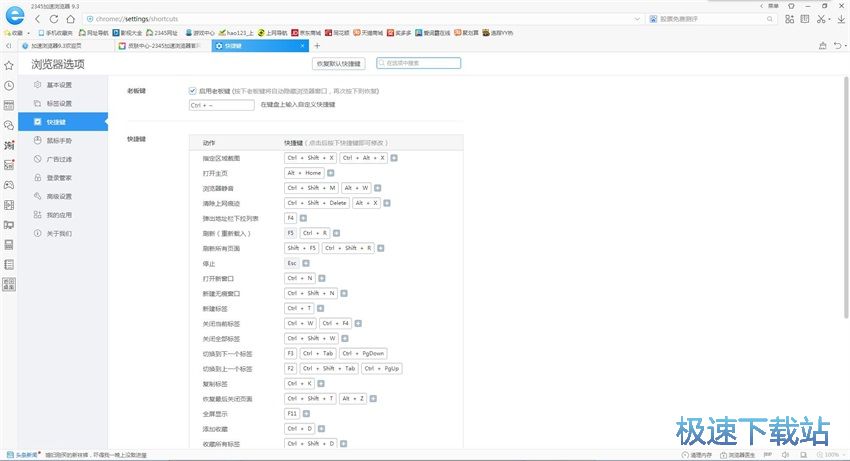Open the skin shirt icon in title bar

[791, 6]
